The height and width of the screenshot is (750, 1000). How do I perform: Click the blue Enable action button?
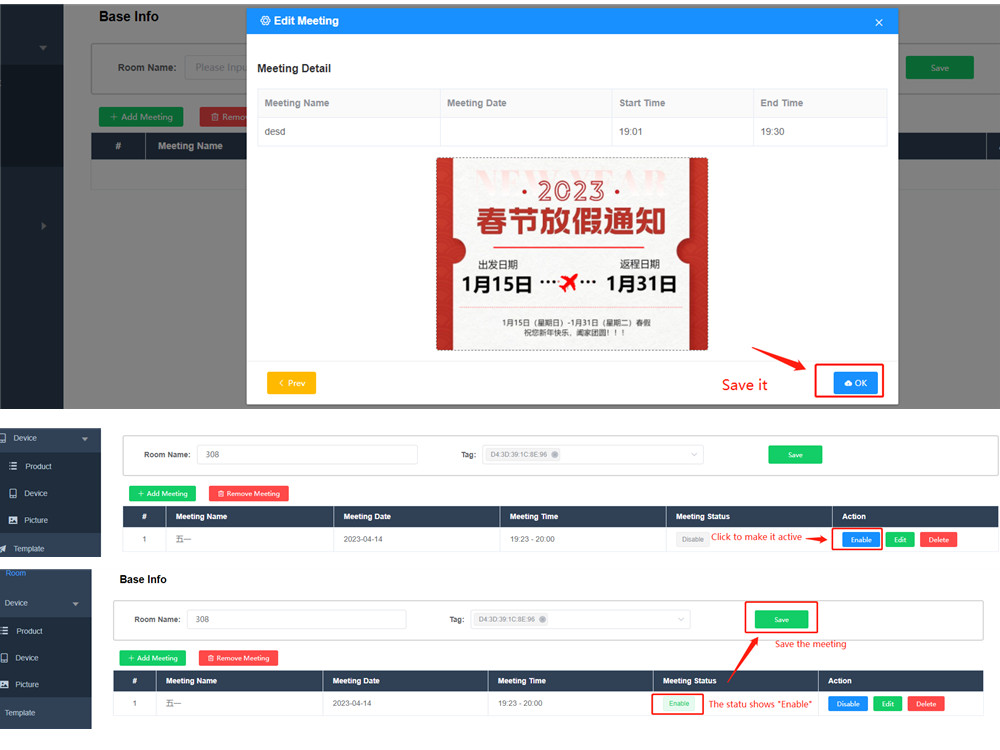(x=860, y=540)
